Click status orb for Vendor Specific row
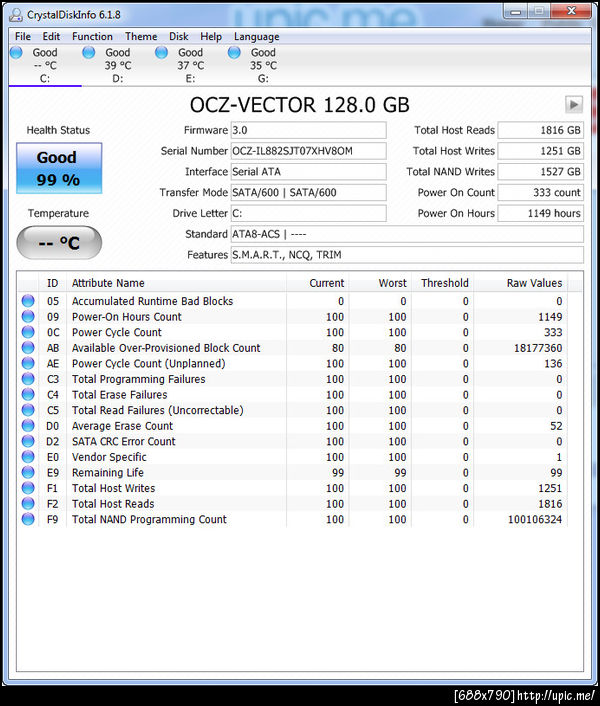The image size is (600, 706). click(28, 457)
